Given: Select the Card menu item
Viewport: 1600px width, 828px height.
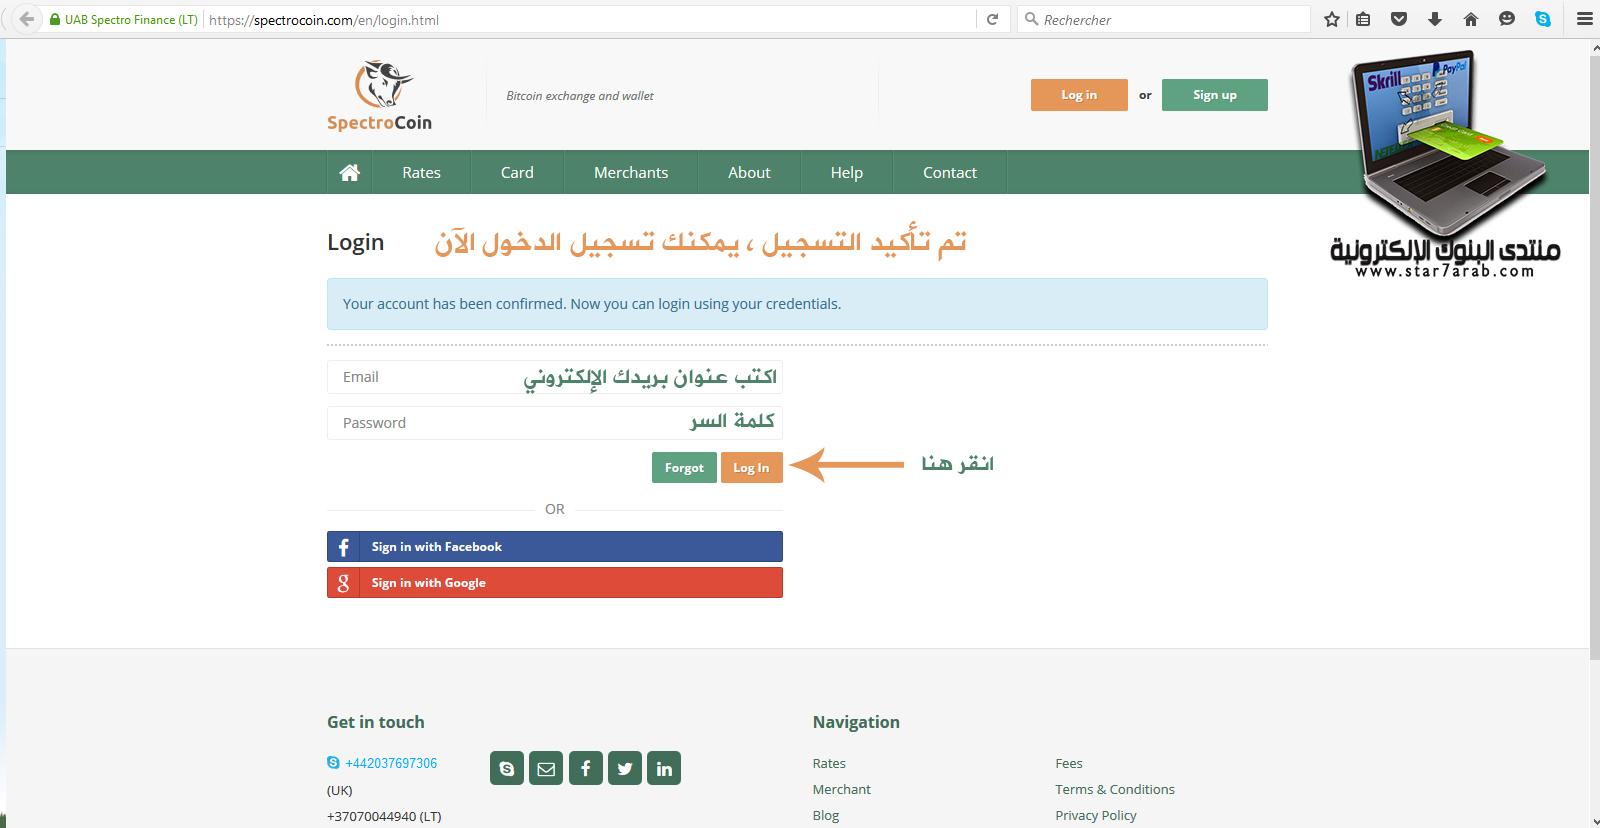Looking at the screenshot, I should [517, 172].
